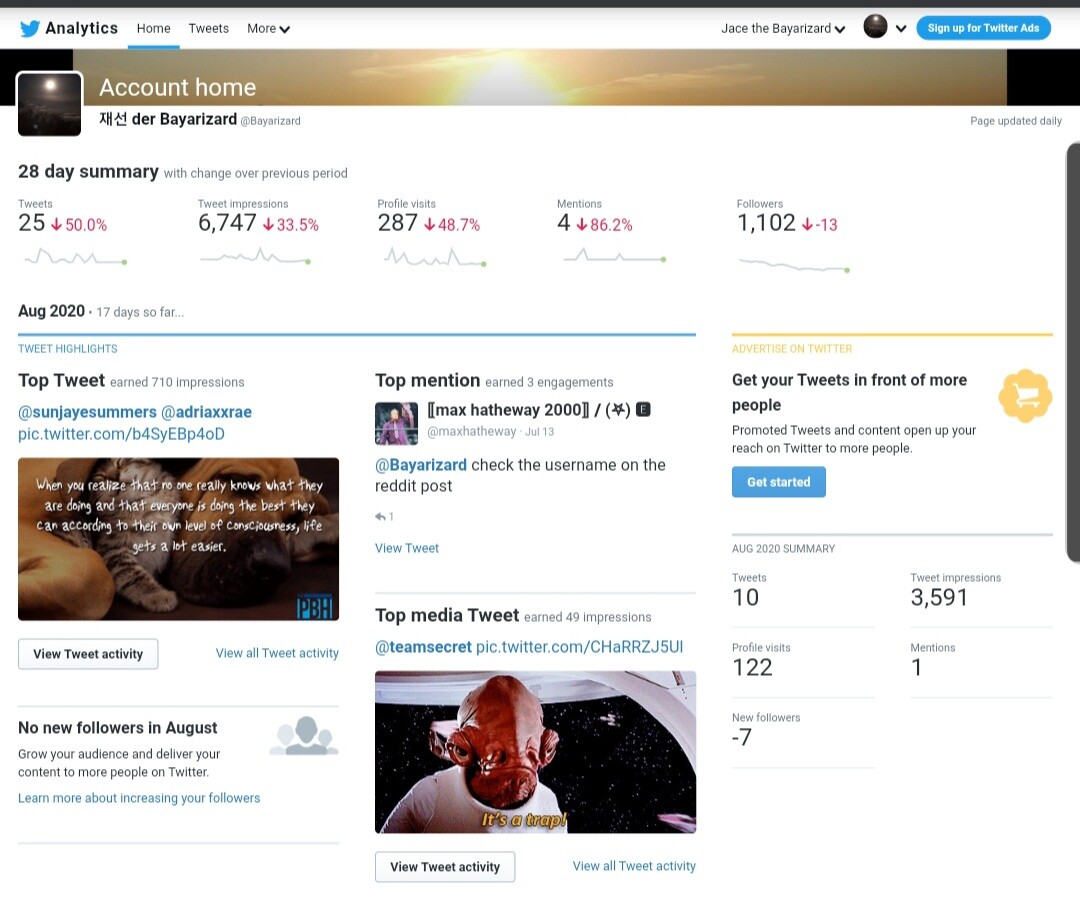Click the page vertical scrollbar
The width and height of the screenshot is (1080, 905).
[1073, 352]
